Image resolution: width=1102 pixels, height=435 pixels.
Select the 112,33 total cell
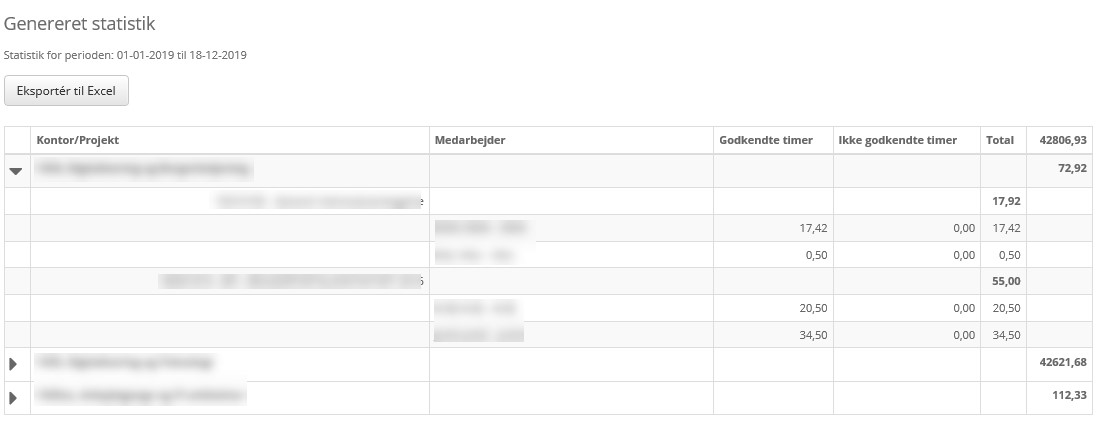point(1069,396)
